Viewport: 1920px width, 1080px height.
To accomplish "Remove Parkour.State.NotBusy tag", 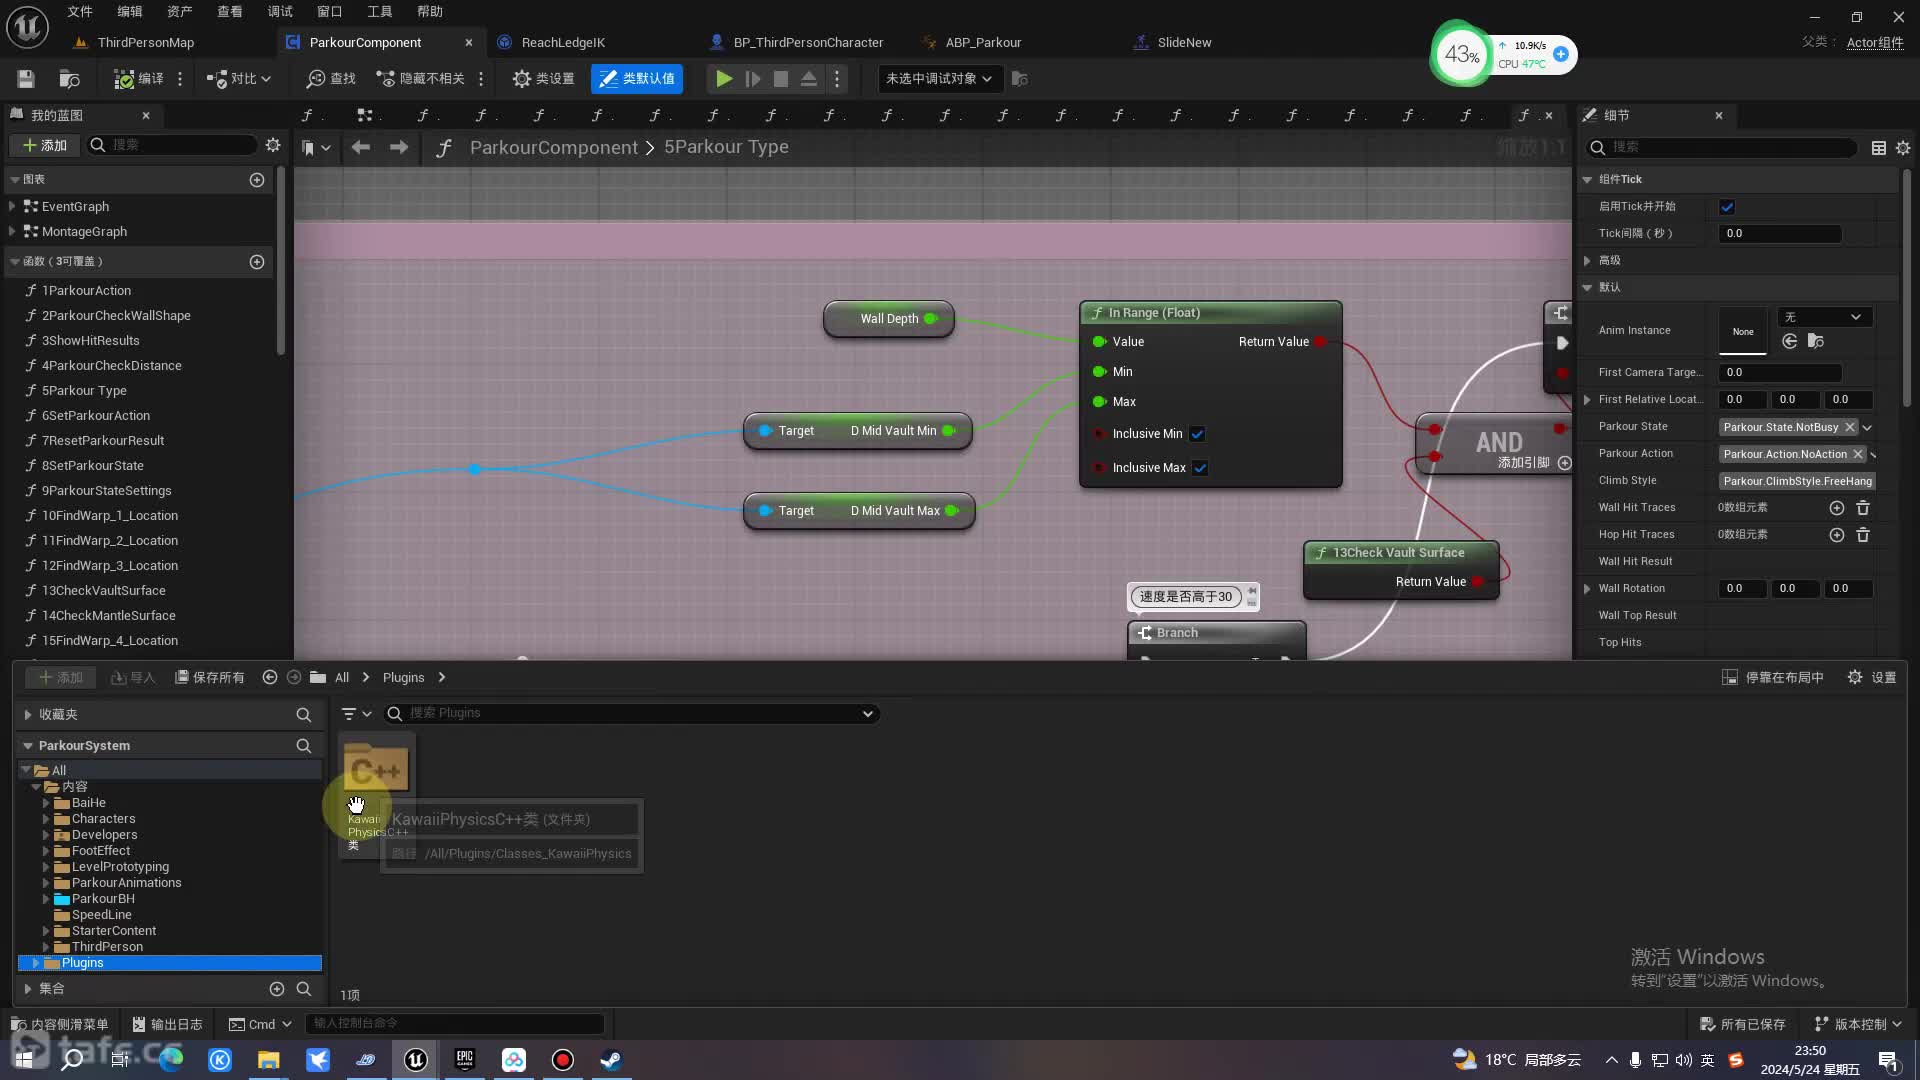I will (x=1850, y=427).
